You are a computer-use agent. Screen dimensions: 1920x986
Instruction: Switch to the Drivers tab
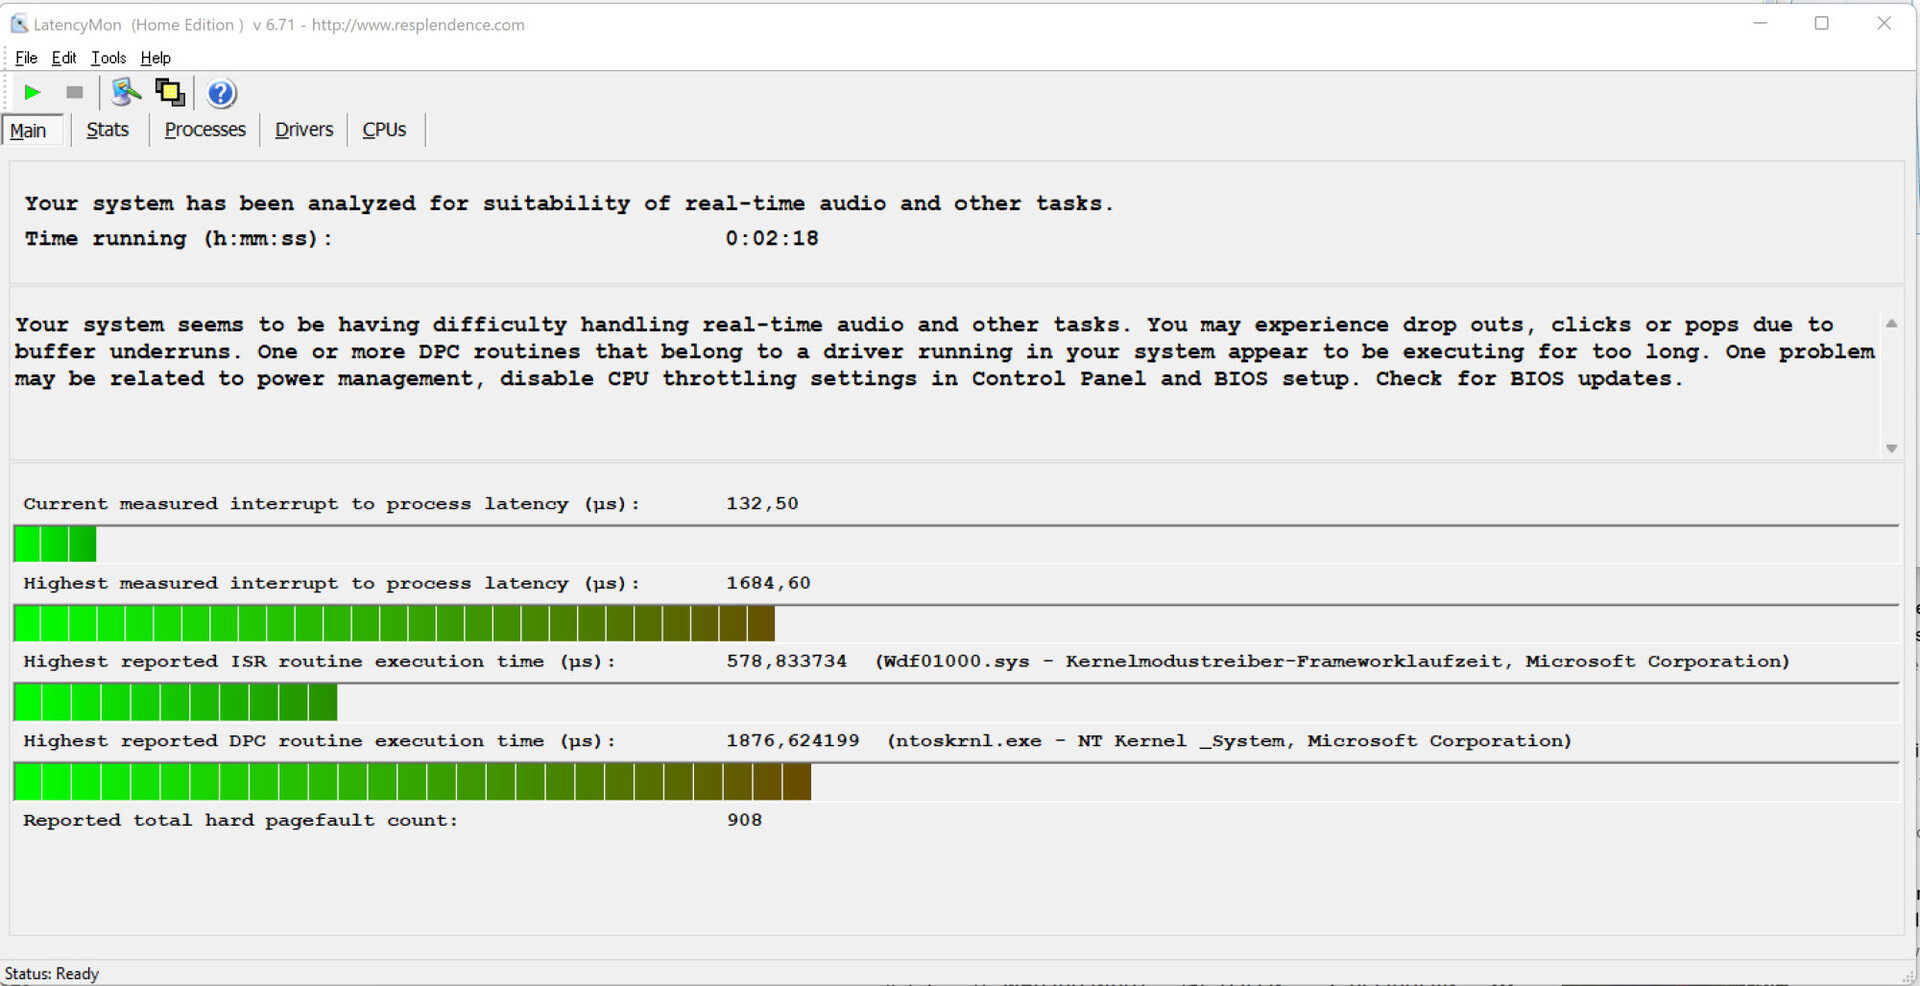[x=304, y=130]
